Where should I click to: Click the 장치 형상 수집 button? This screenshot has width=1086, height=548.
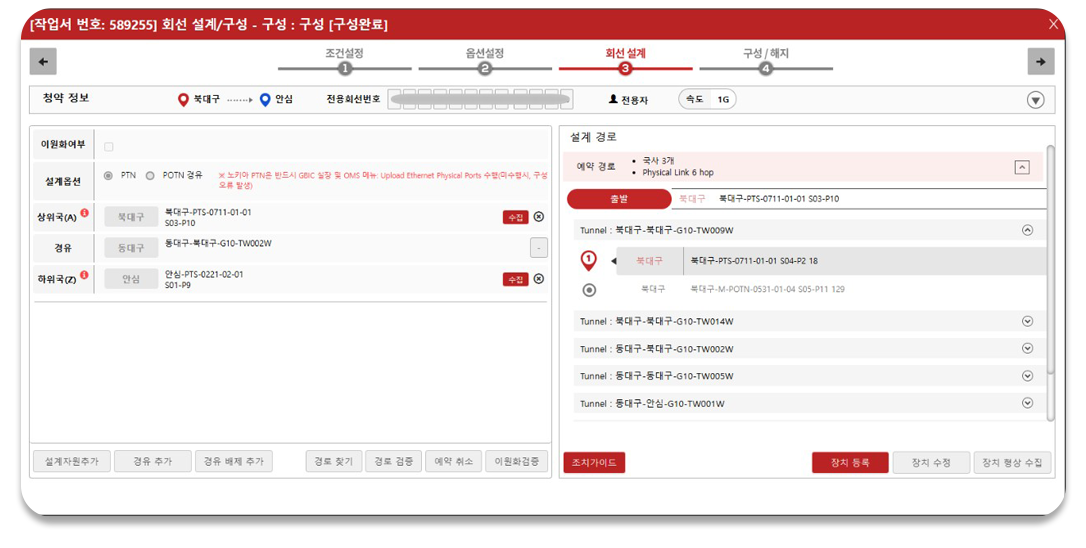pyautogui.click(x=1012, y=463)
